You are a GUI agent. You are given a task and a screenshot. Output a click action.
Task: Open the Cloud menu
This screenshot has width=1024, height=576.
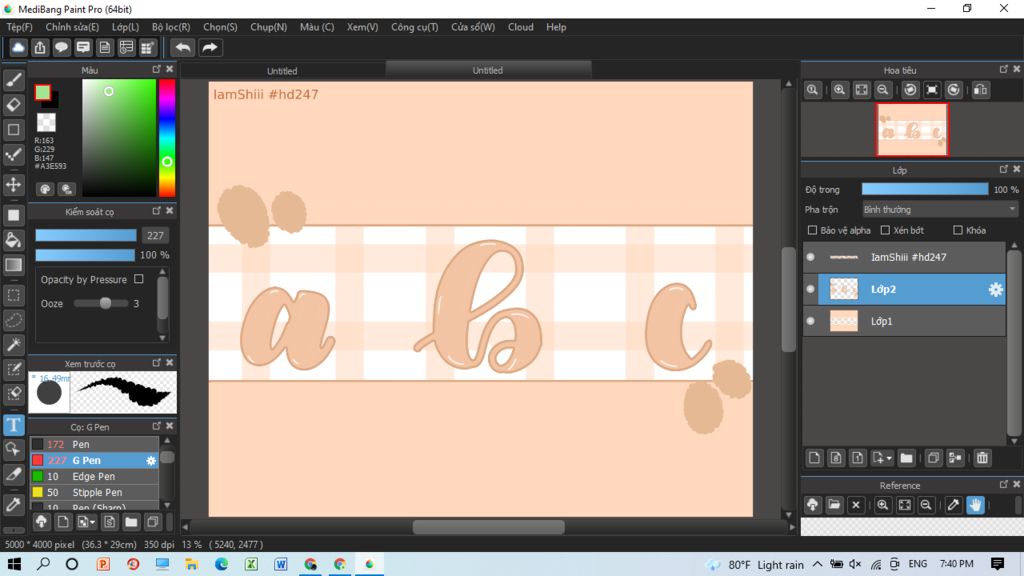[x=520, y=27]
